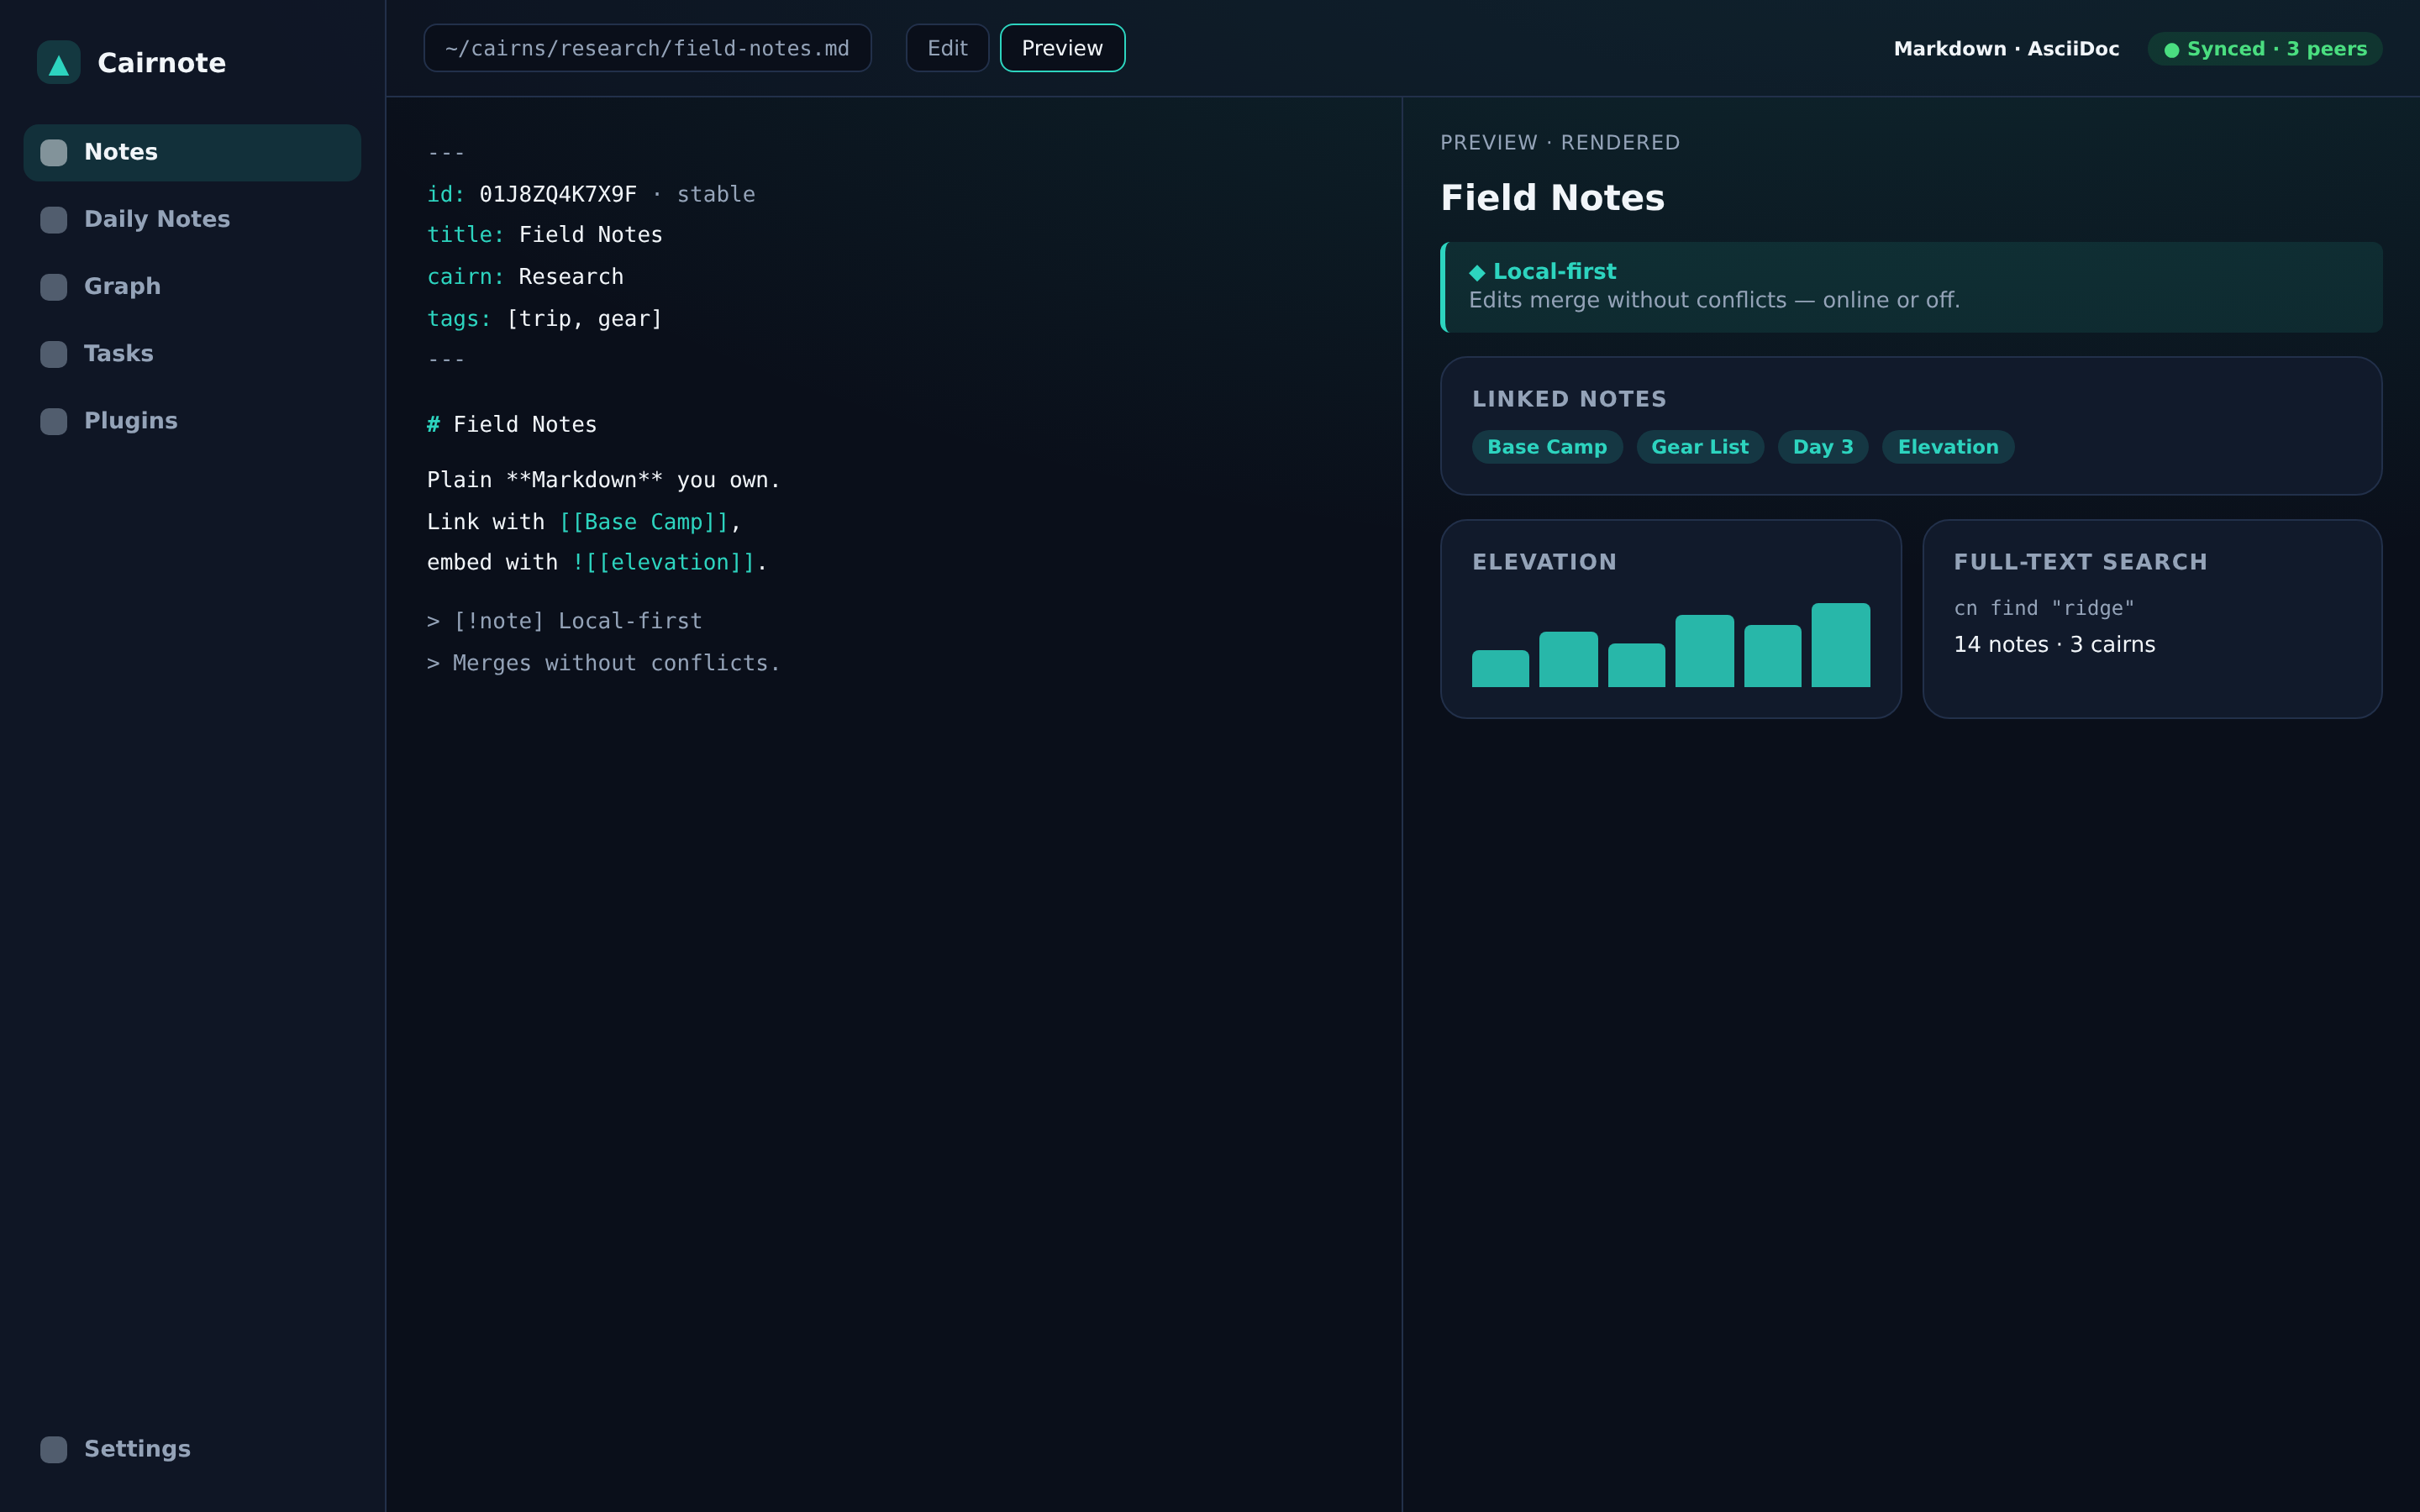Image resolution: width=2420 pixels, height=1512 pixels.
Task: Click Markdown · AsciiDoc format label
Action: (2006, 49)
